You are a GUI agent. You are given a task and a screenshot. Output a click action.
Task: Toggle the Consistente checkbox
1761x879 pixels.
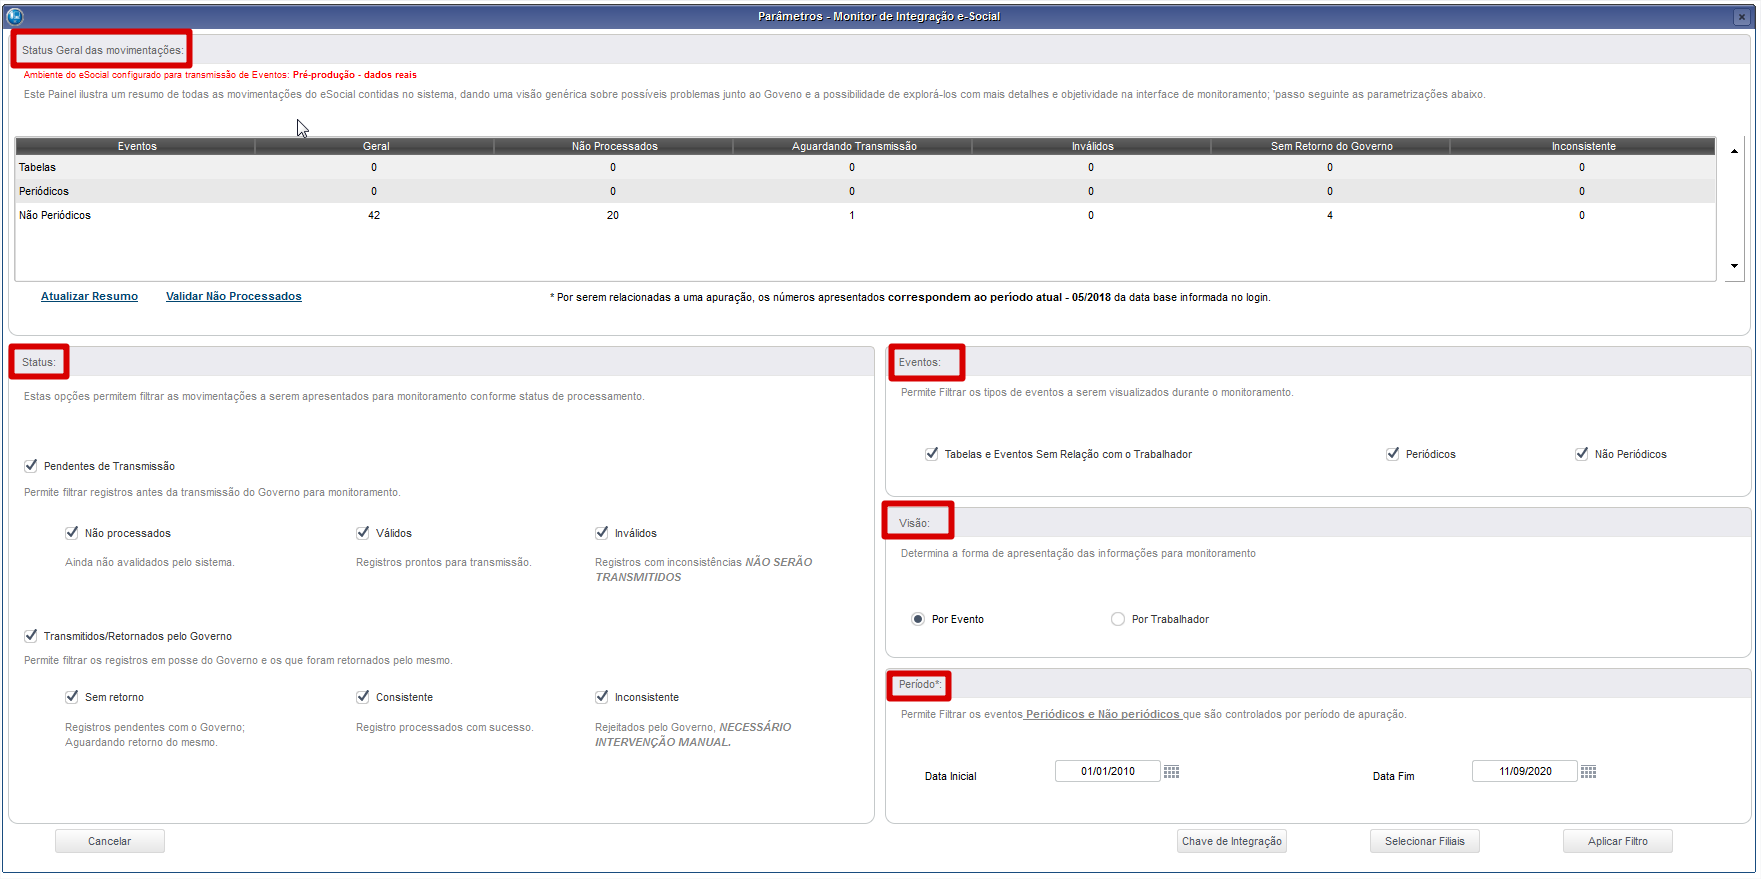coord(363,697)
